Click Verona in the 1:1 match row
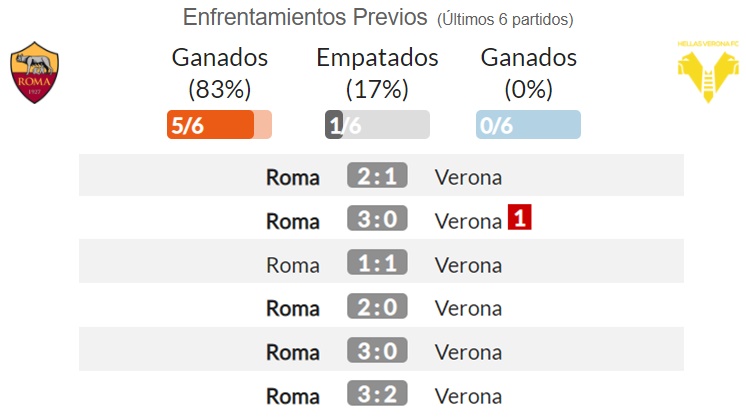Screen dimensions: 746x418 (x=468, y=265)
